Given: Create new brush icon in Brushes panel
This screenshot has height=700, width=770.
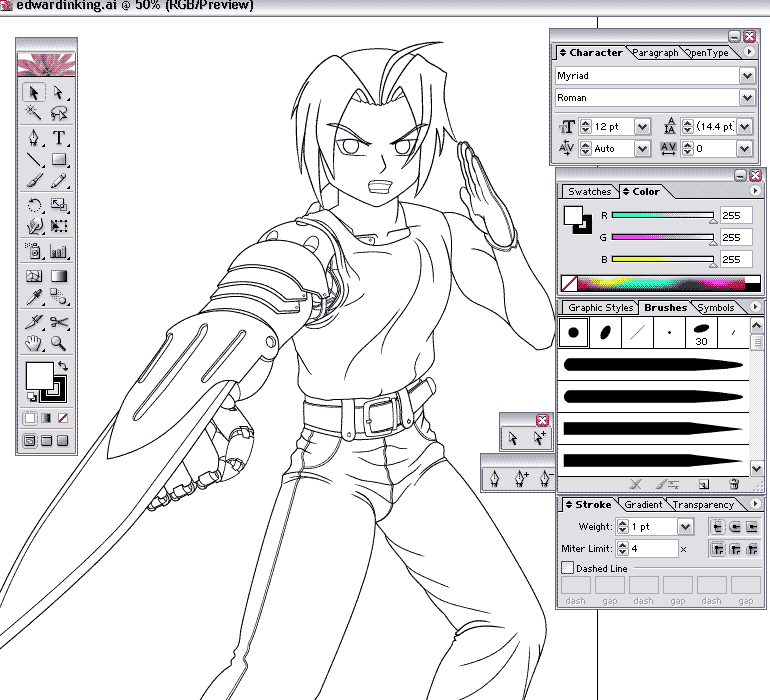Looking at the screenshot, I should 704,484.
